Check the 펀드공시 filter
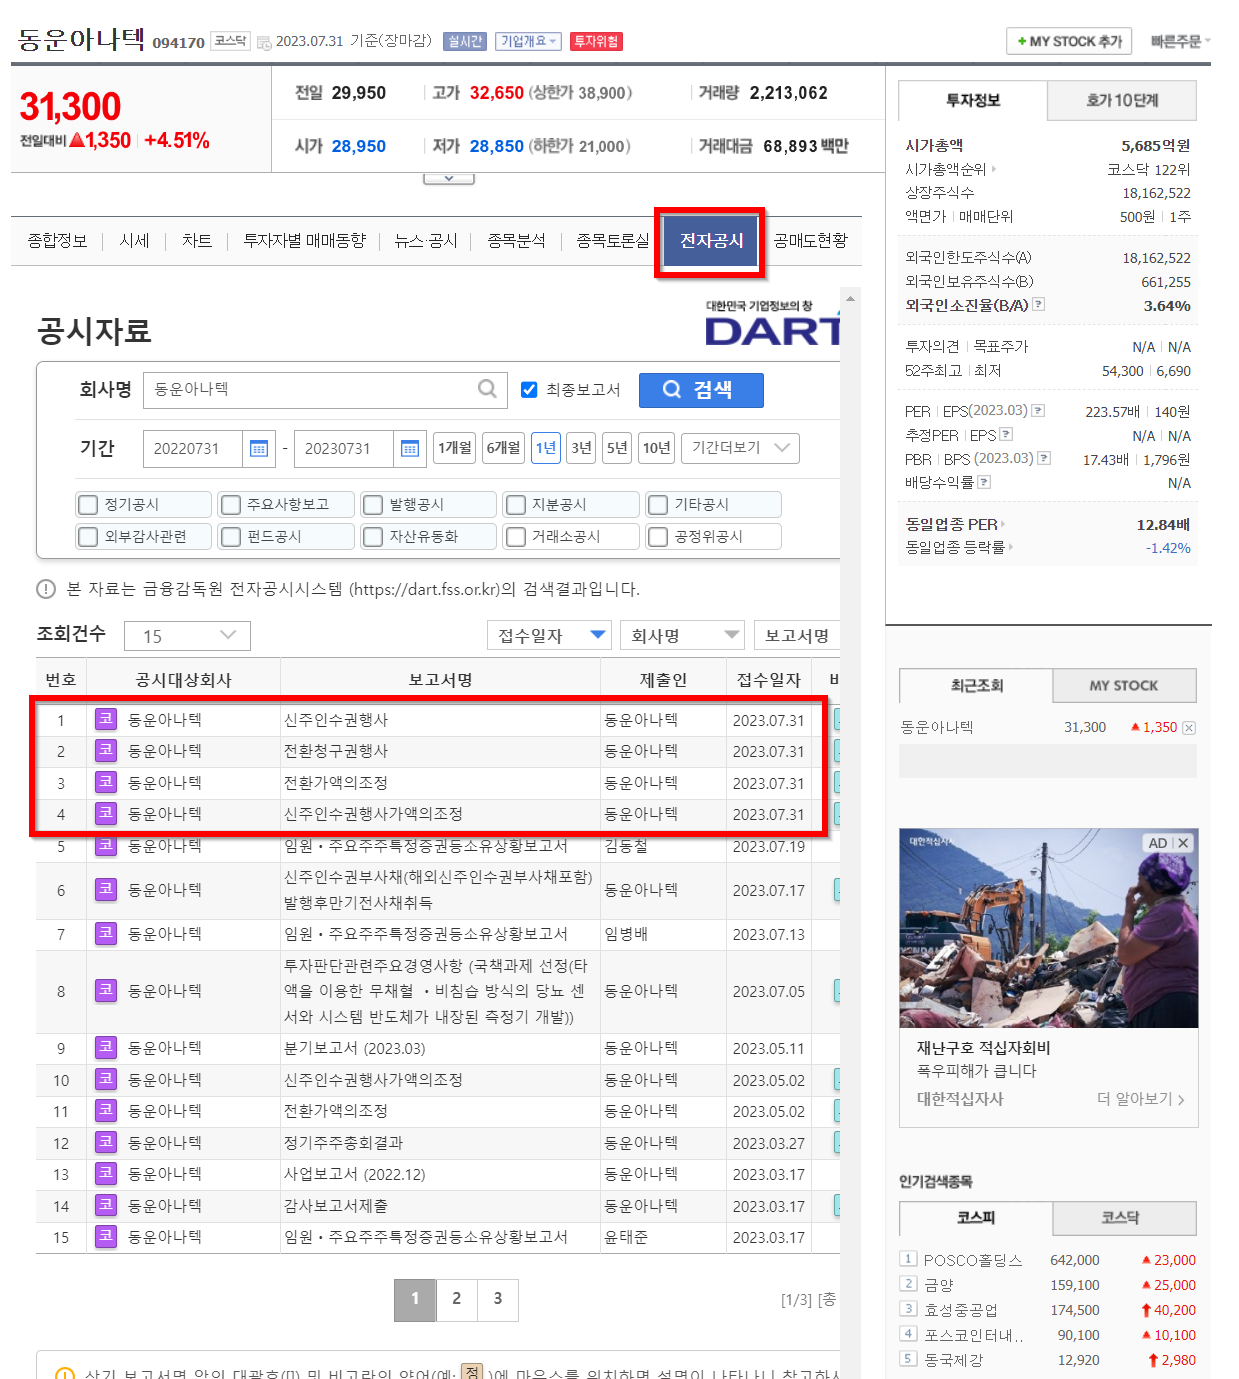Viewport: 1239px width, 1379px height. pos(231,537)
